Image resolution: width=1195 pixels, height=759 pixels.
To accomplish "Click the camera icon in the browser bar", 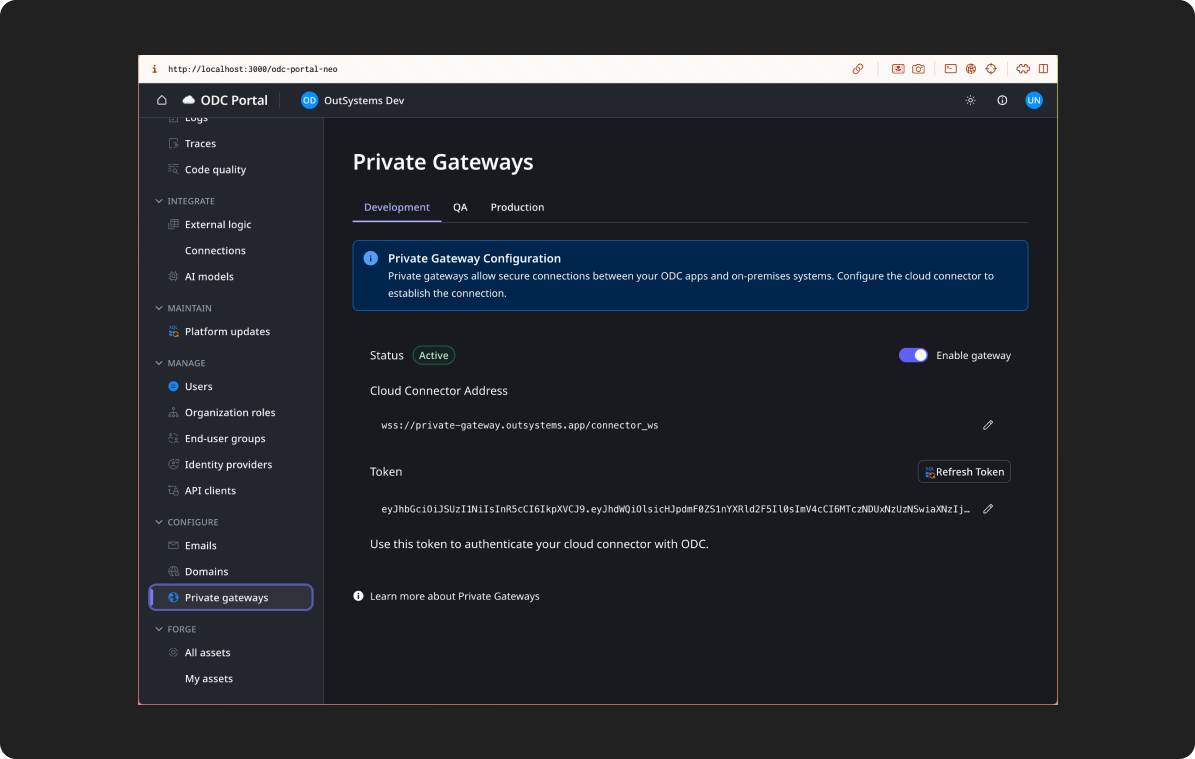I will [x=918, y=69].
